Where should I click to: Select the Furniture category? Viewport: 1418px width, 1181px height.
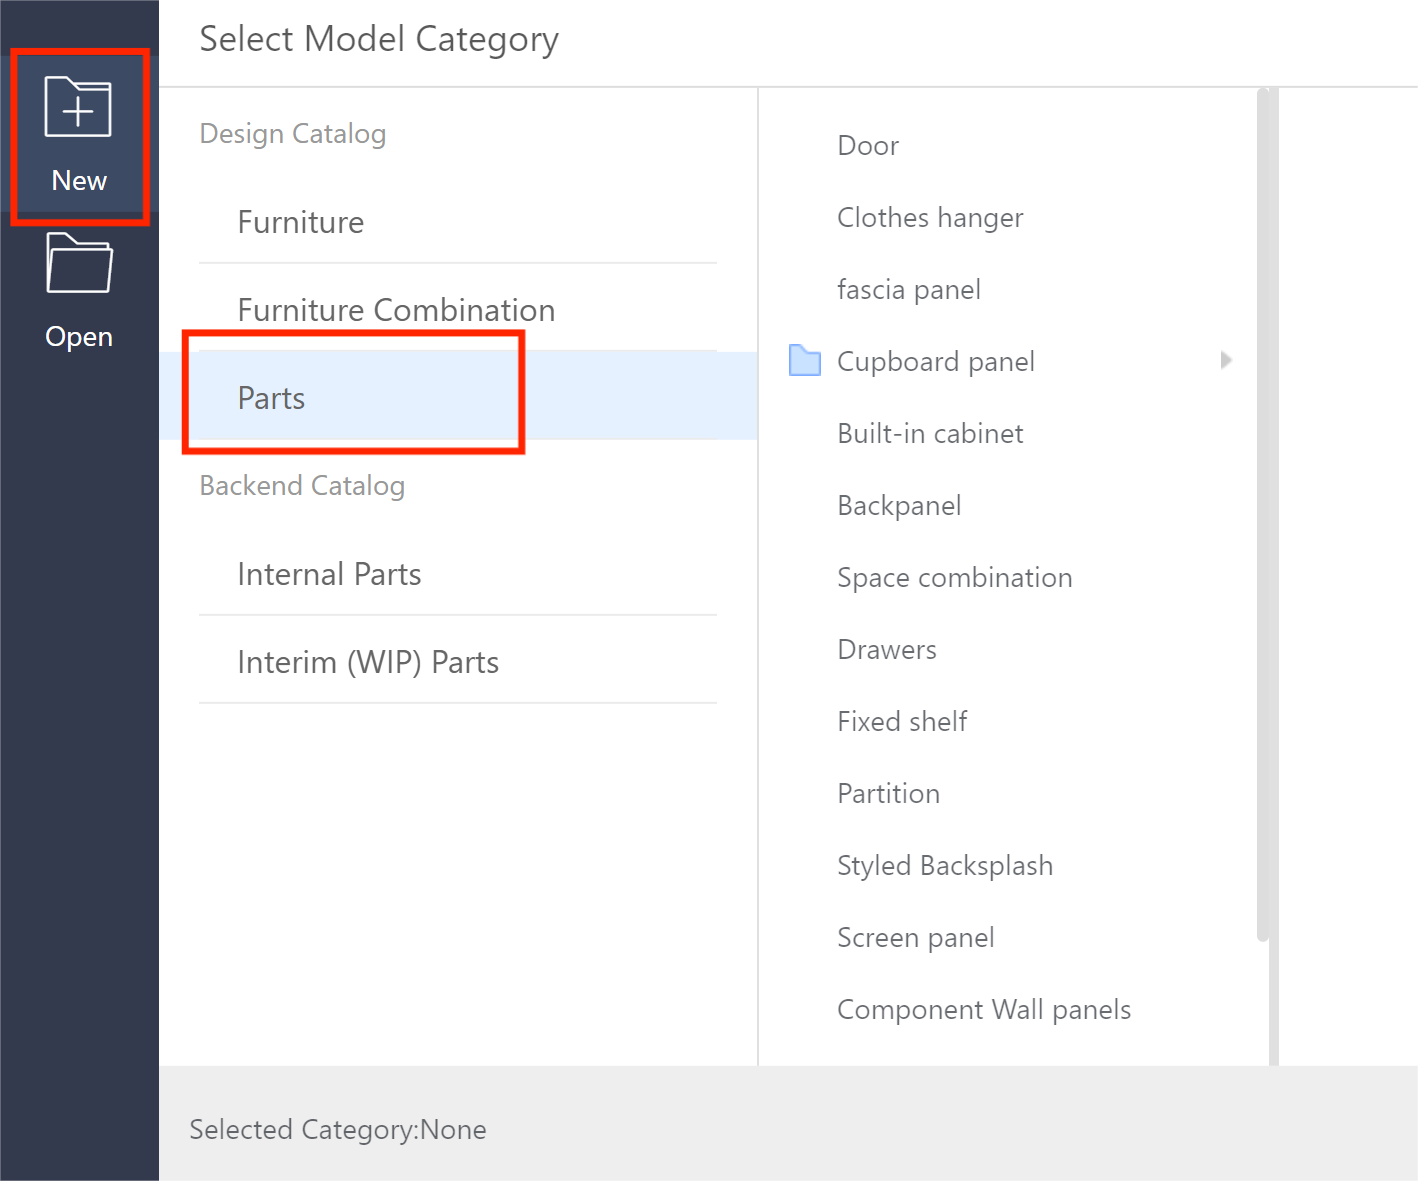tap(301, 222)
